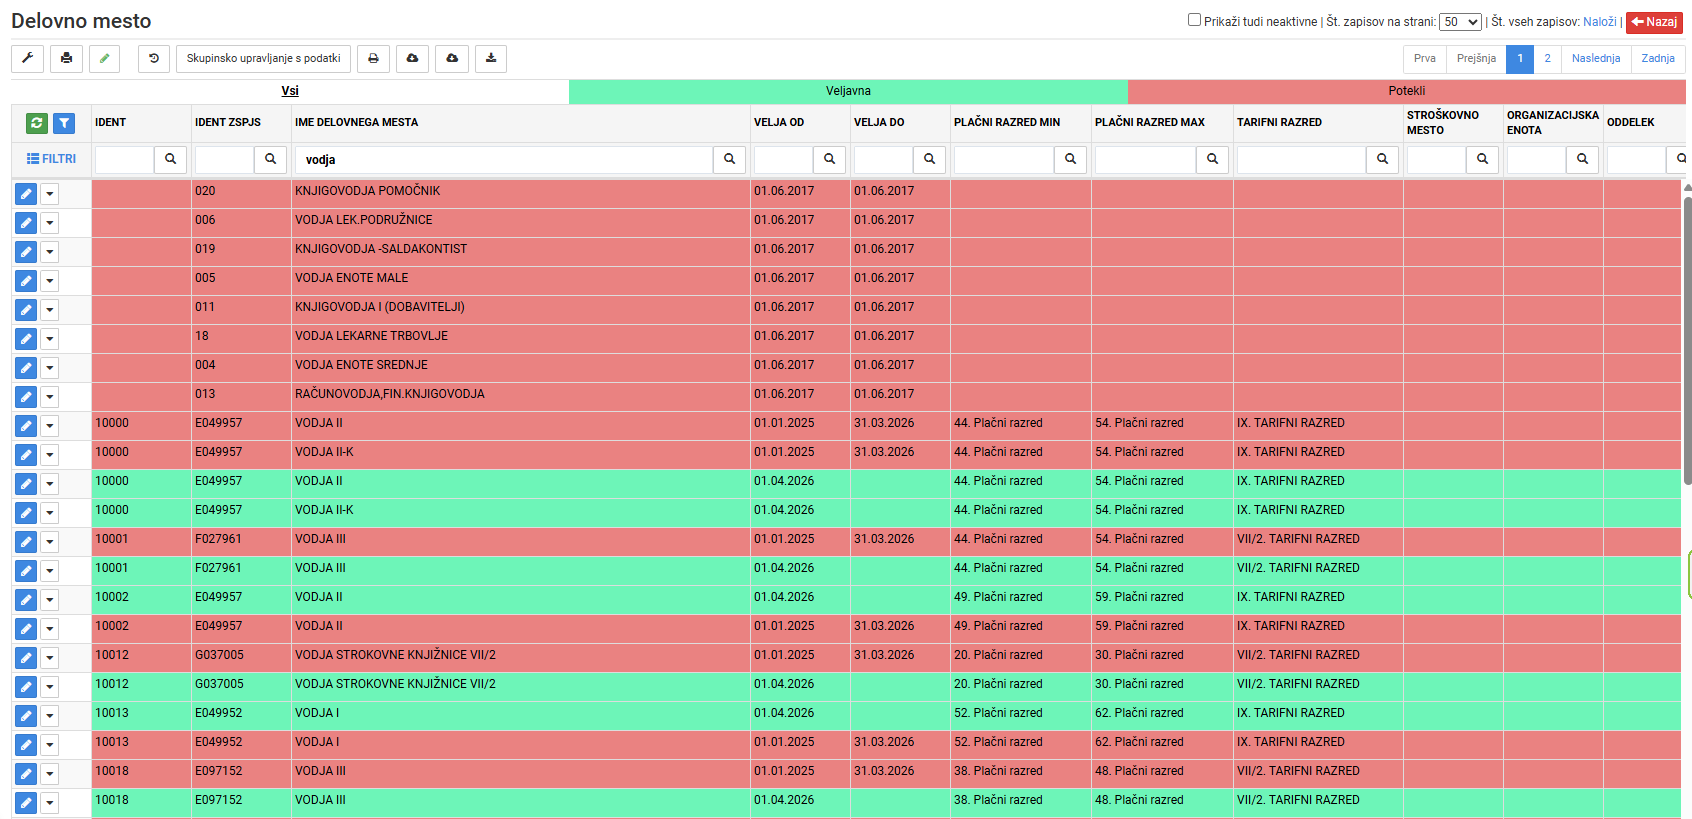Sort by IME DELOVNEGA MESTA header
1692x819 pixels.
pyautogui.click(x=356, y=122)
